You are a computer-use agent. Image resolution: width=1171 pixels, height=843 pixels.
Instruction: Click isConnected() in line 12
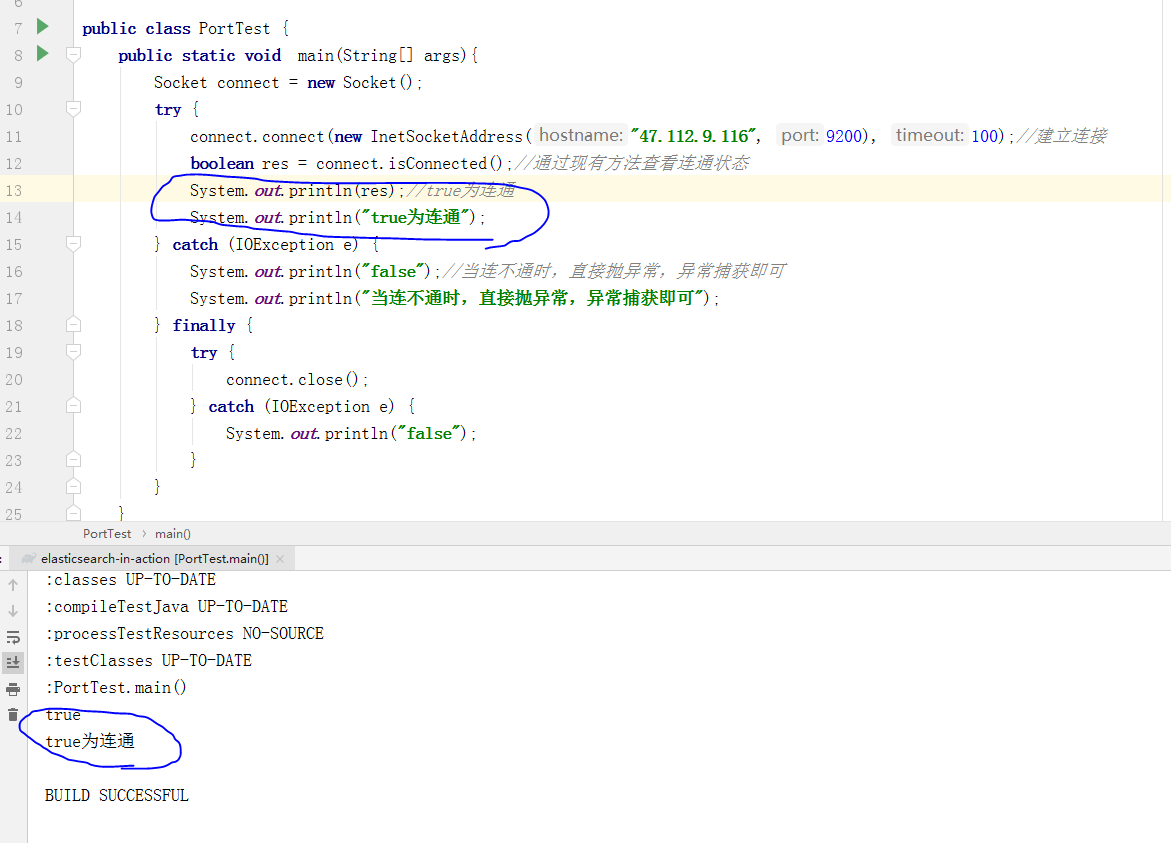[x=446, y=164]
